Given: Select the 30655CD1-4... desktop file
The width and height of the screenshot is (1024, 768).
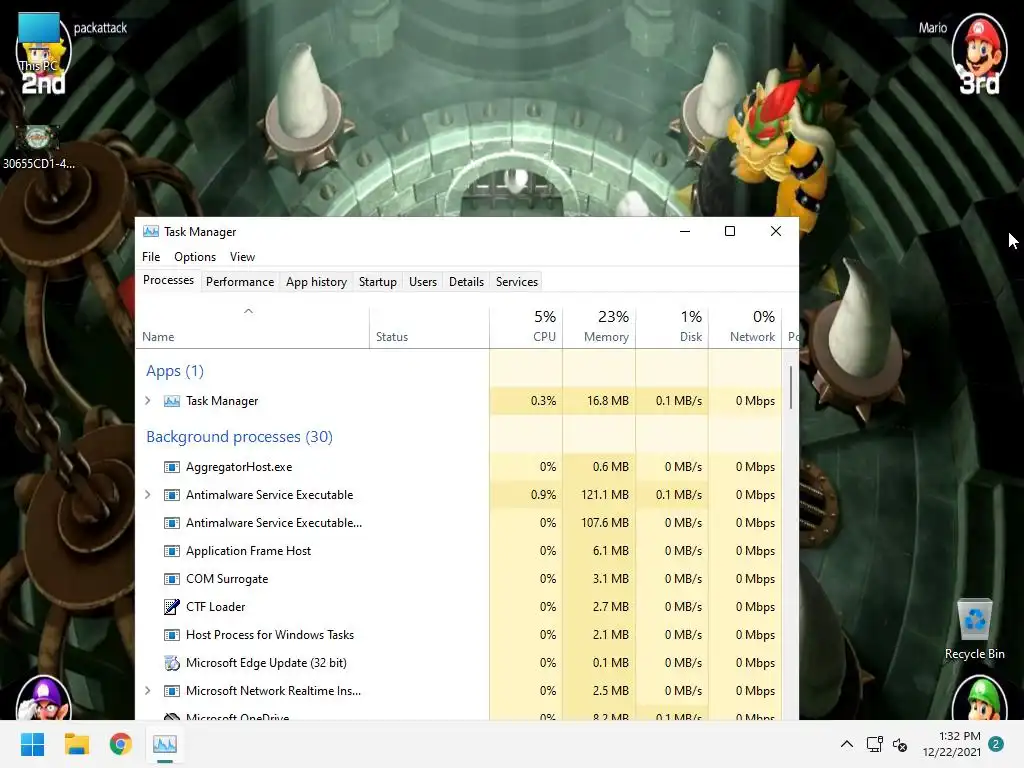Looking at the screenshot, I should [x=38, y=148].
